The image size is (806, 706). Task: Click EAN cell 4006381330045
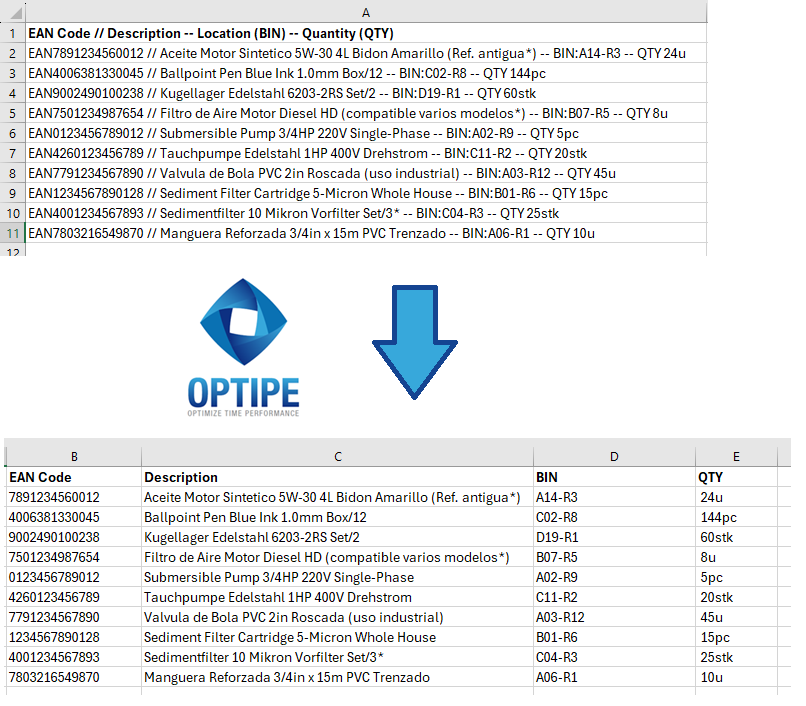(x=74, y=517)
